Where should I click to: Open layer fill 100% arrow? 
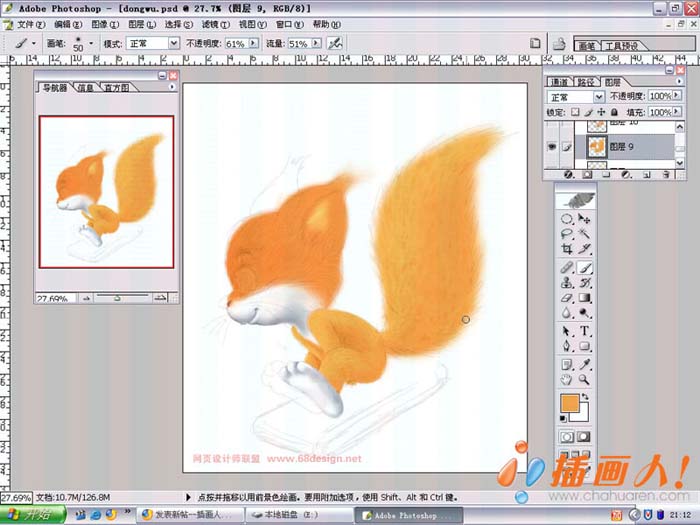677,111
